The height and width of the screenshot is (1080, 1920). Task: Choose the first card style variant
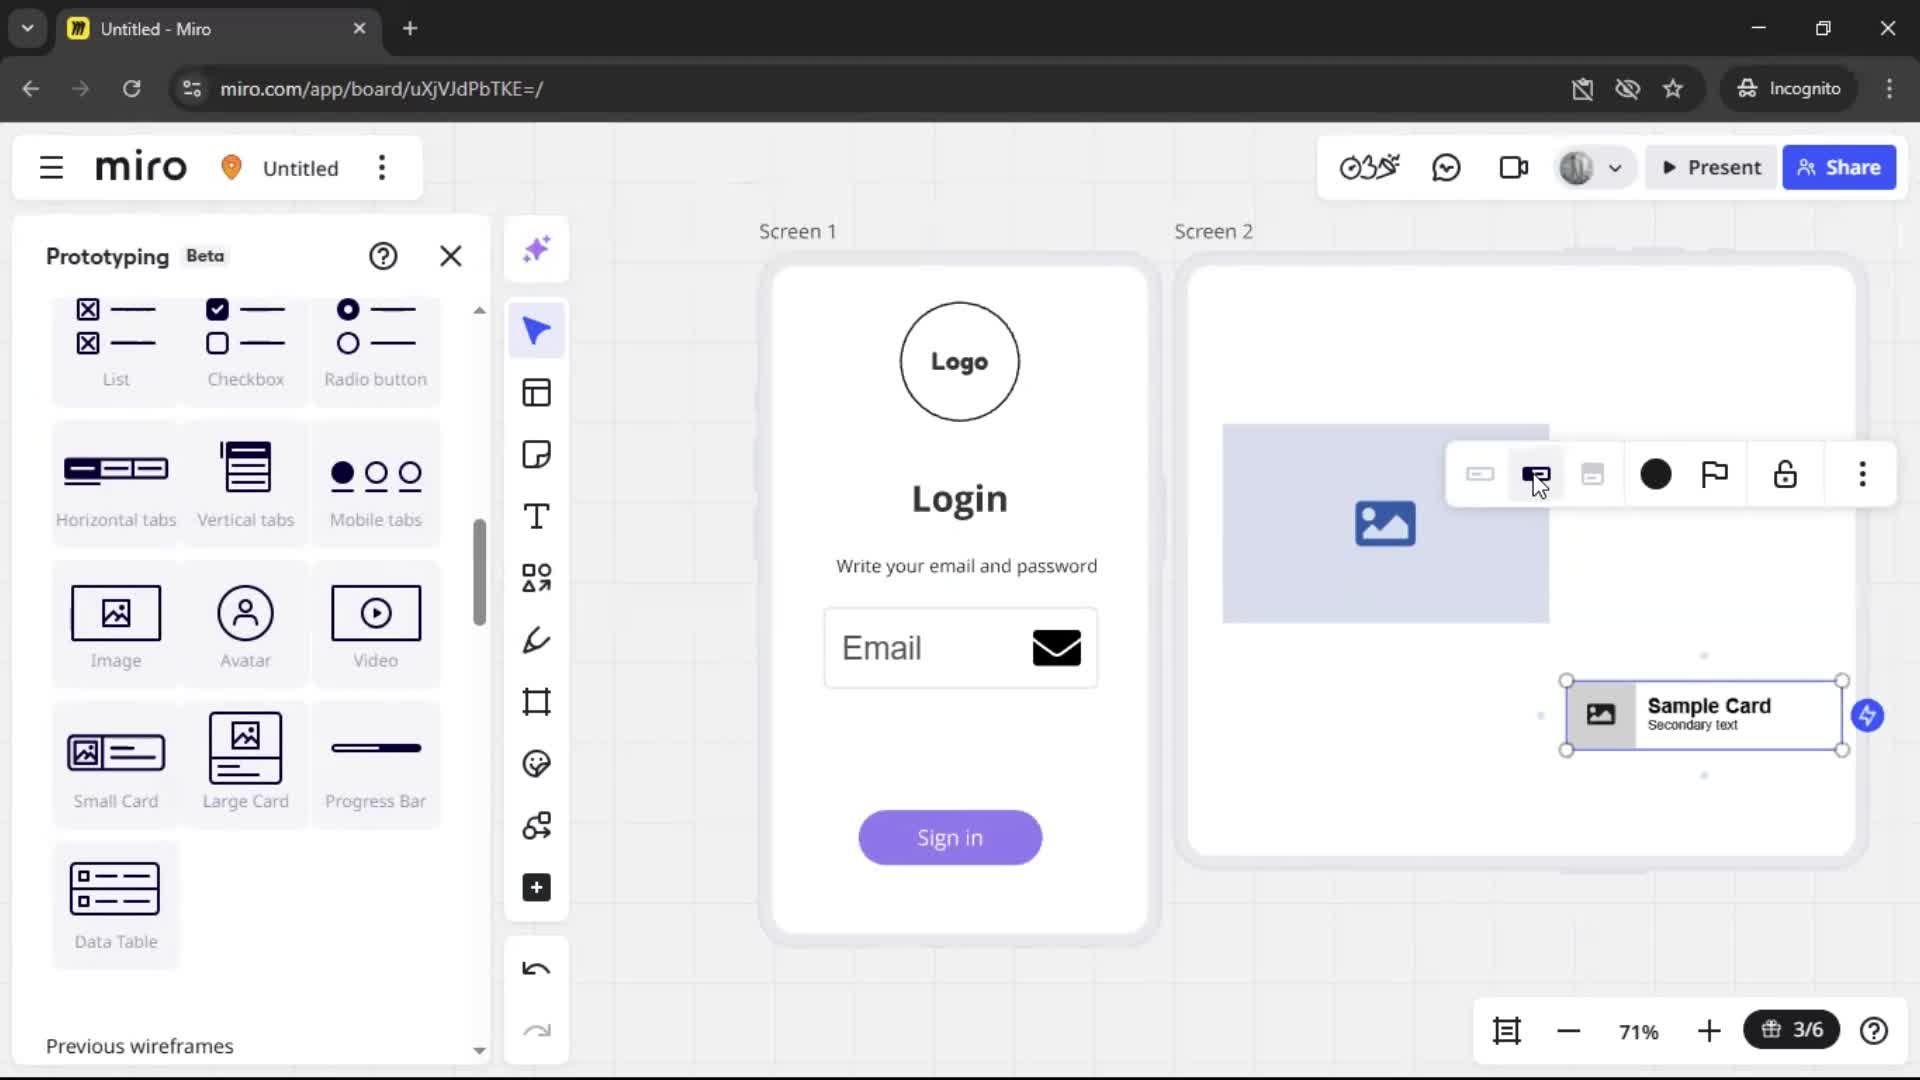click(1480, 474)
